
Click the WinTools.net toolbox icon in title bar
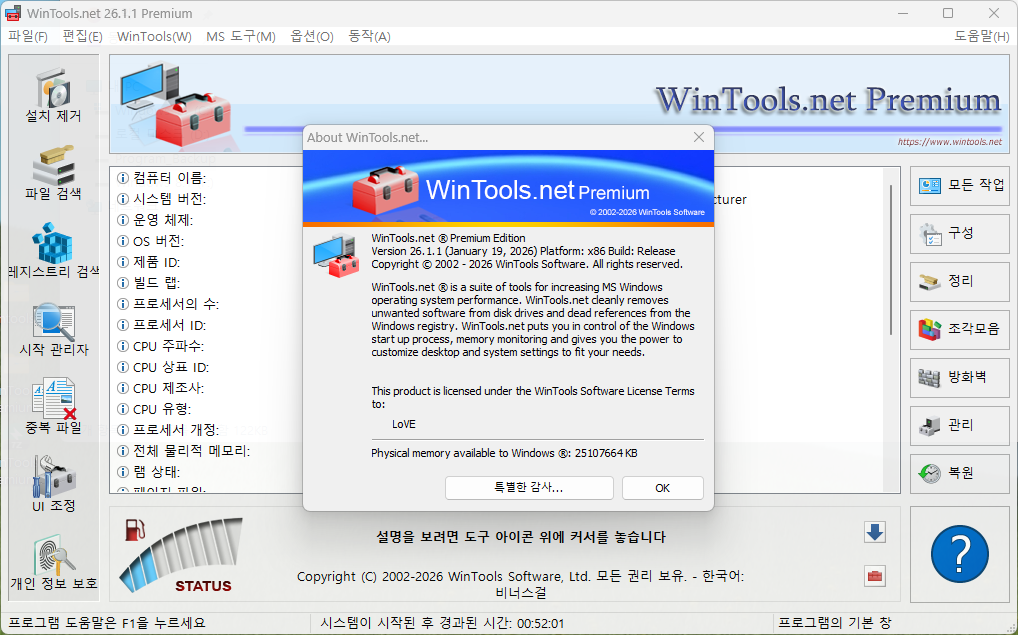(13, 13)
